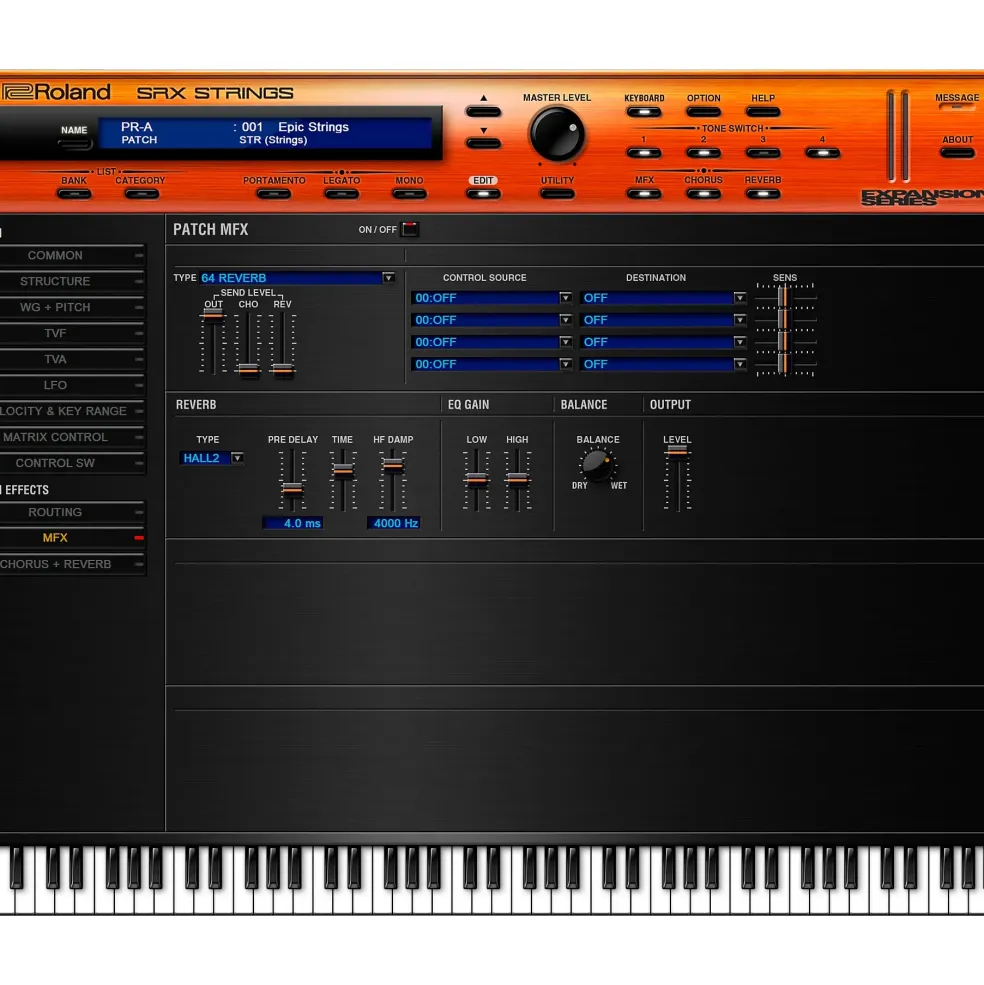Open the Option button
Image resolution: width=984 pixels, height=985 pixels.
(703, 112)
